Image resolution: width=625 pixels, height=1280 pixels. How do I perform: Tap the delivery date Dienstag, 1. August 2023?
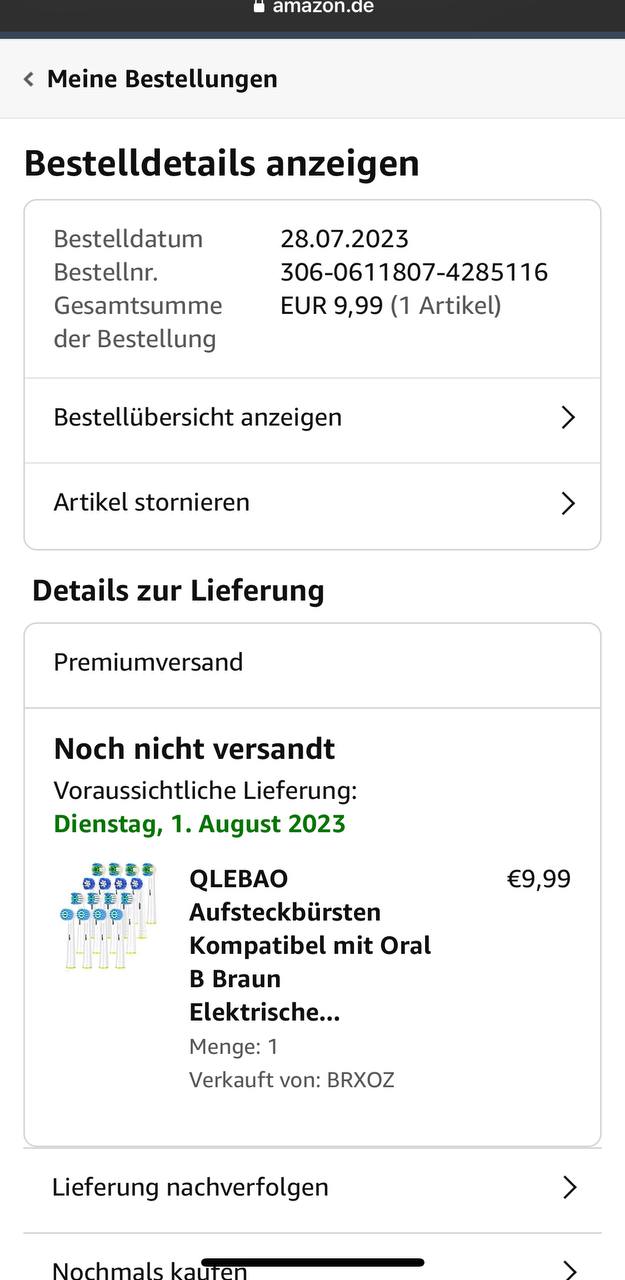click(x=200, y=824)
